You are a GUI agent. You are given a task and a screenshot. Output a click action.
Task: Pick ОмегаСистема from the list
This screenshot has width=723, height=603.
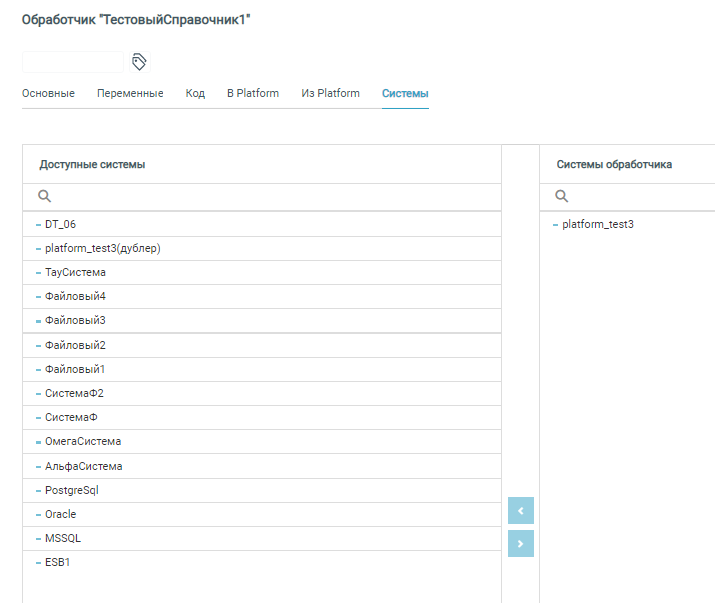click(83, 442)
